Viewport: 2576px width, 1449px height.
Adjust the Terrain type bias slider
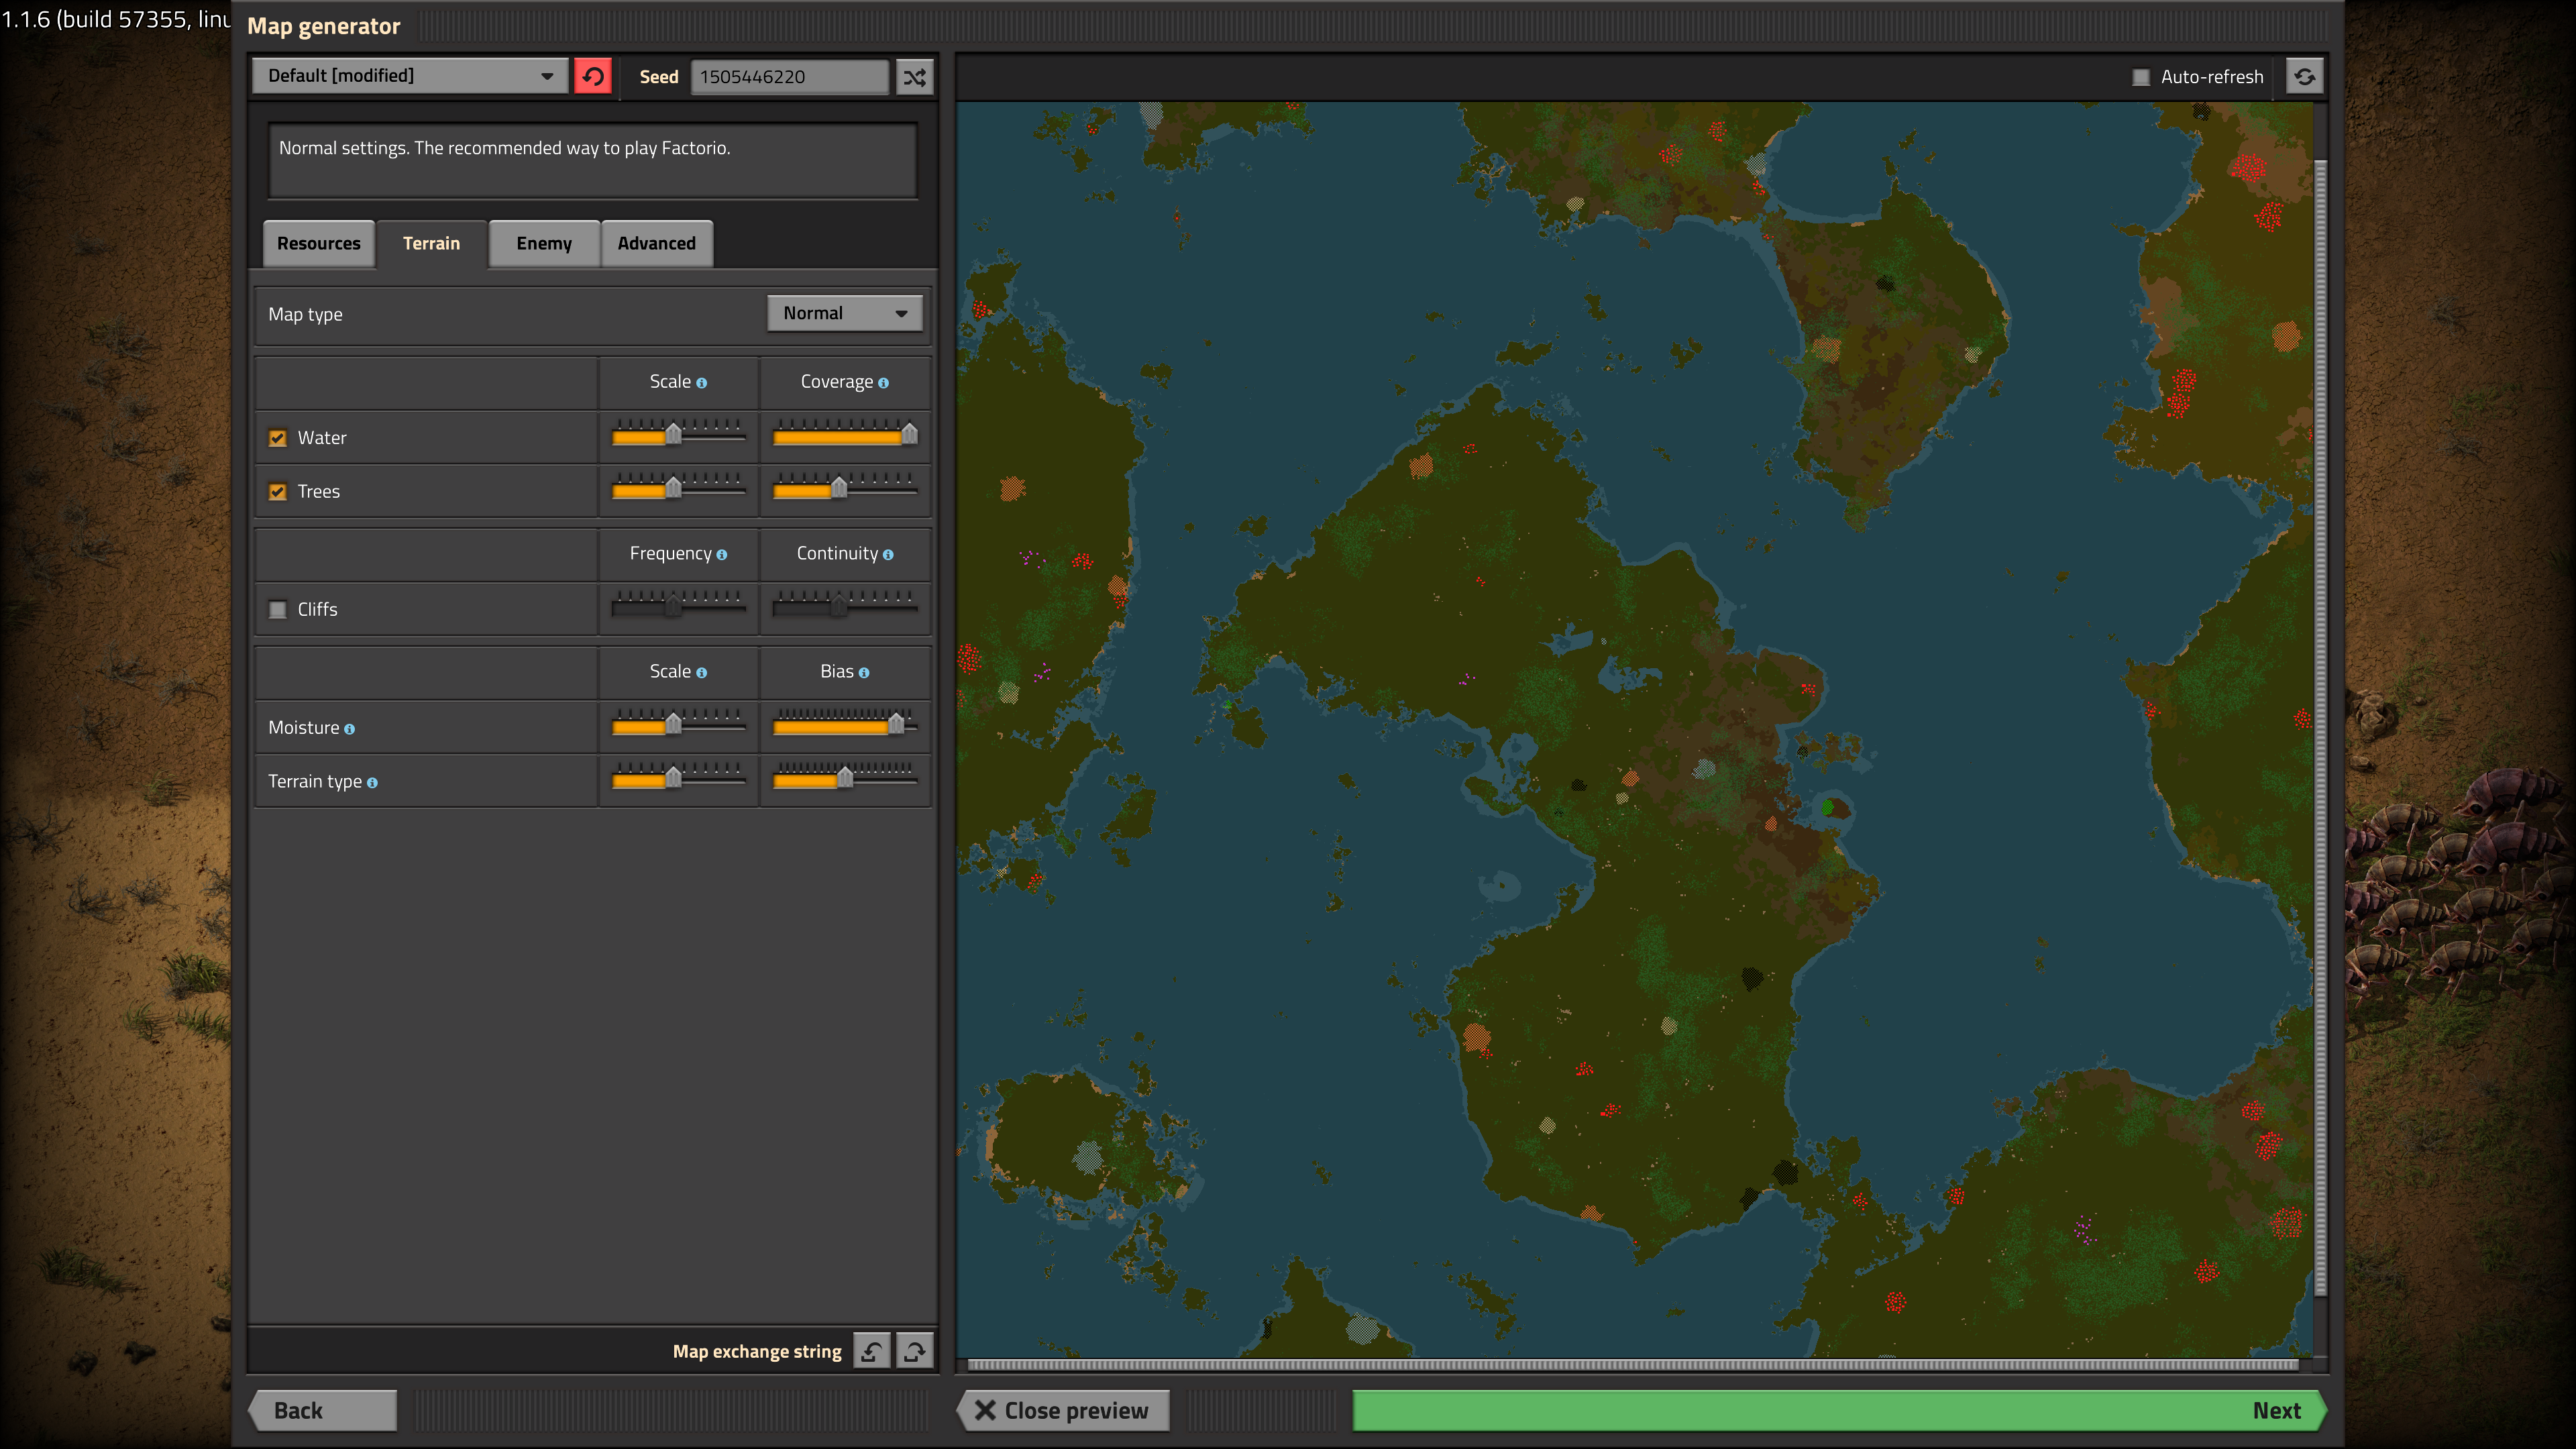[845, 778]
